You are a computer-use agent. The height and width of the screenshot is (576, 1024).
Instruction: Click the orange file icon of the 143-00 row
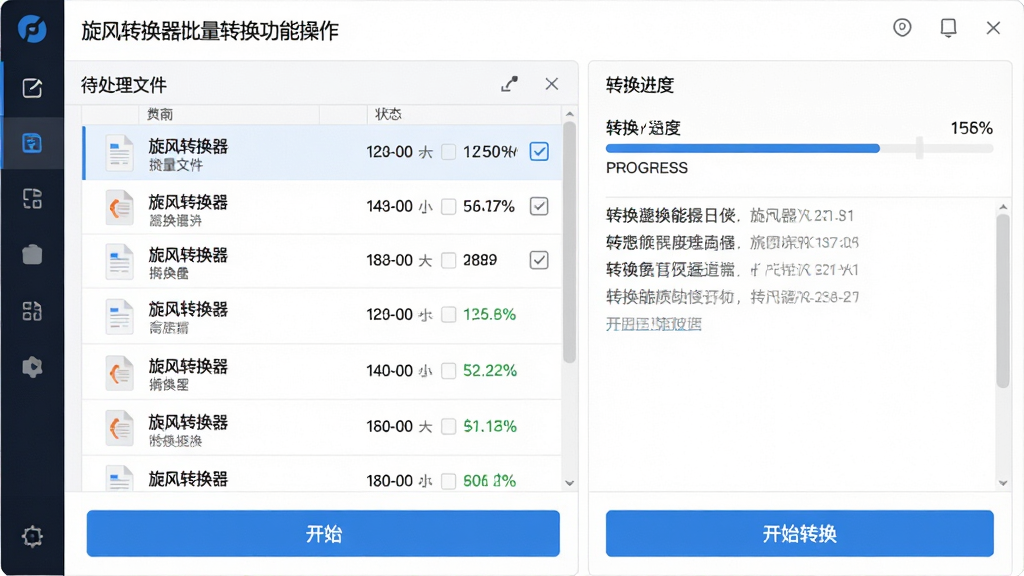pyautogui.click(x=120, y=208)
